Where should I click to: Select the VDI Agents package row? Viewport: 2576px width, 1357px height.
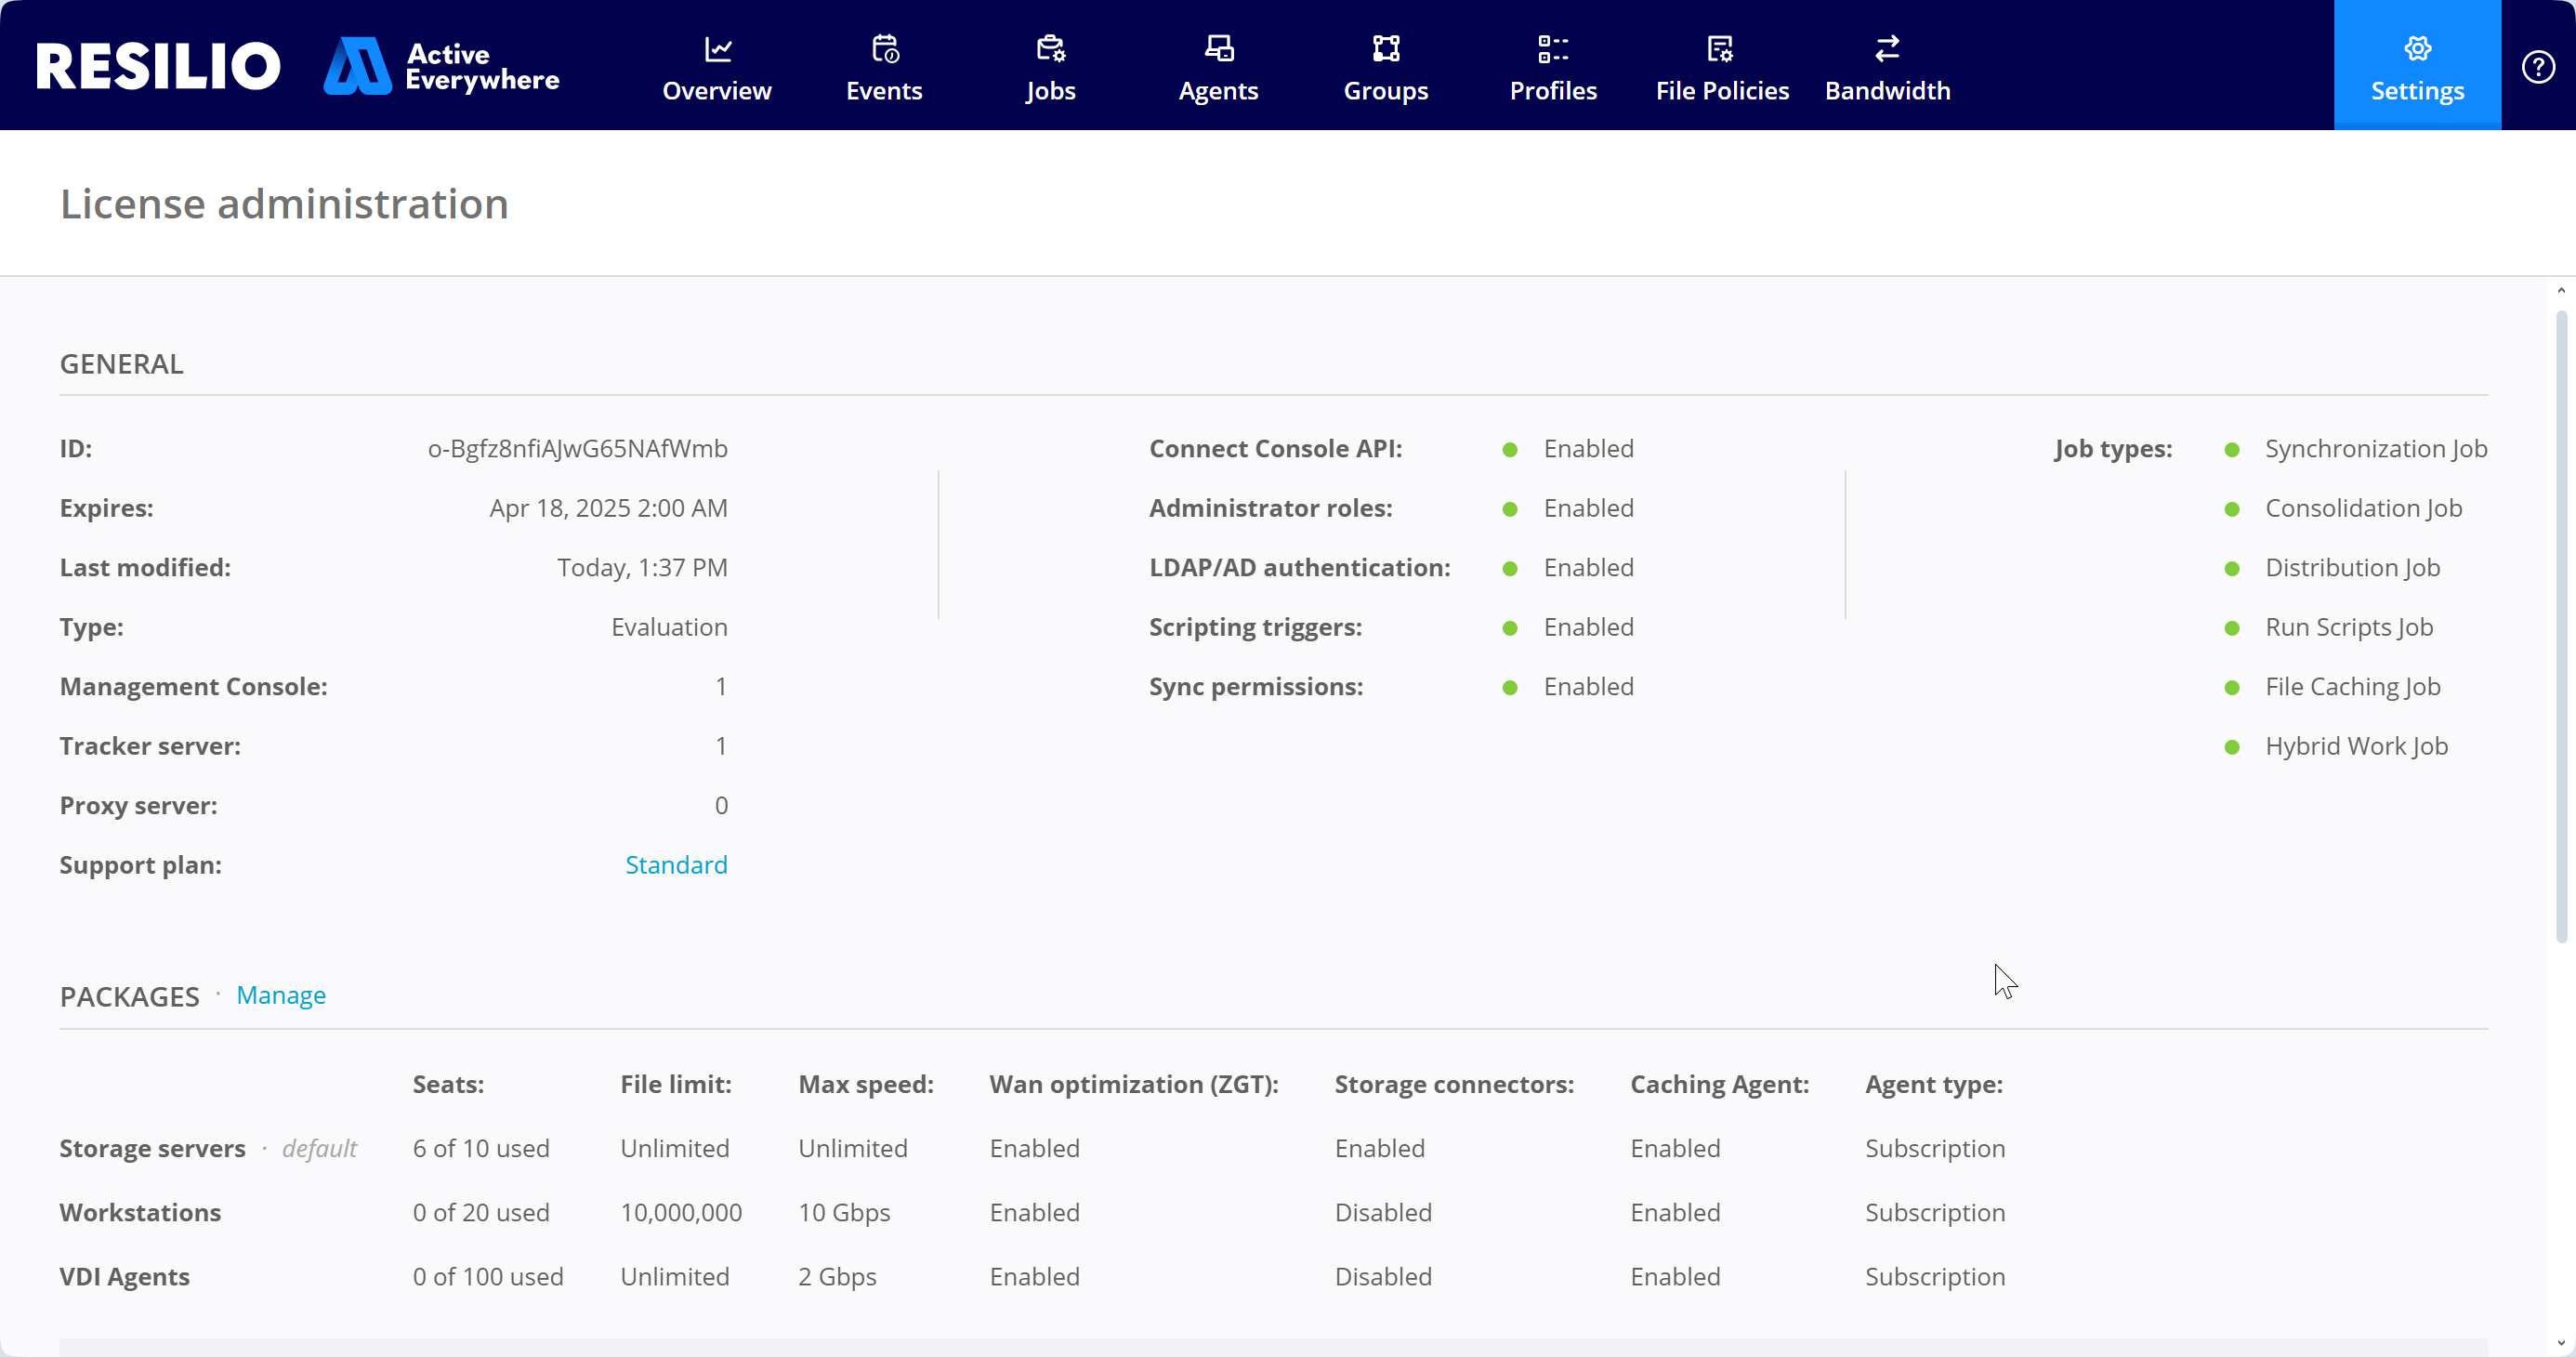(x=124, y=1277)
